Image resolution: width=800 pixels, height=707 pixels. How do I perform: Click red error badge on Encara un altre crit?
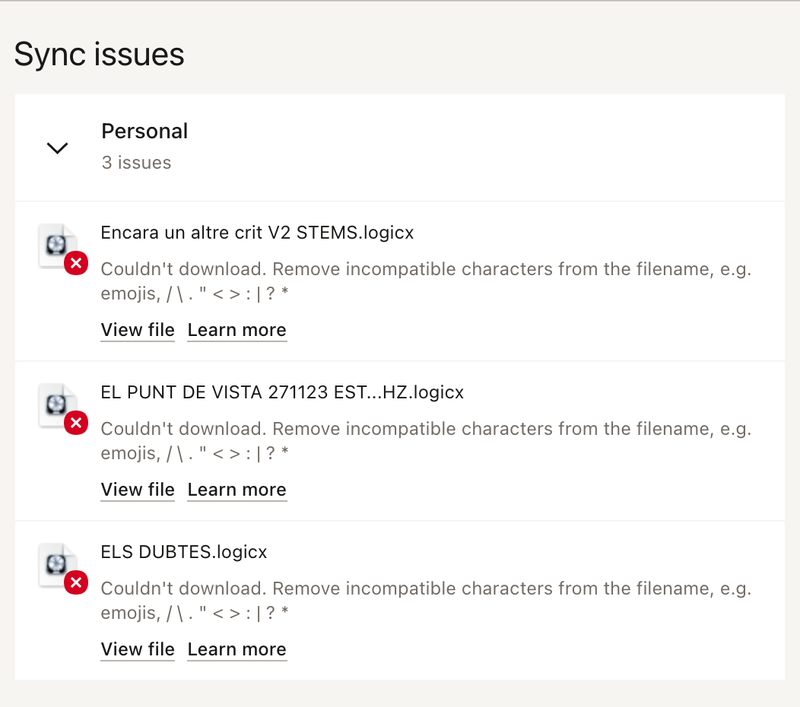tap(76, 264)
